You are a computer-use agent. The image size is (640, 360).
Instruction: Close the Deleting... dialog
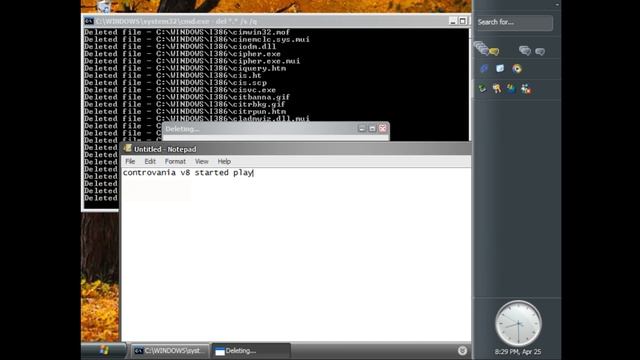coord(383,129)
